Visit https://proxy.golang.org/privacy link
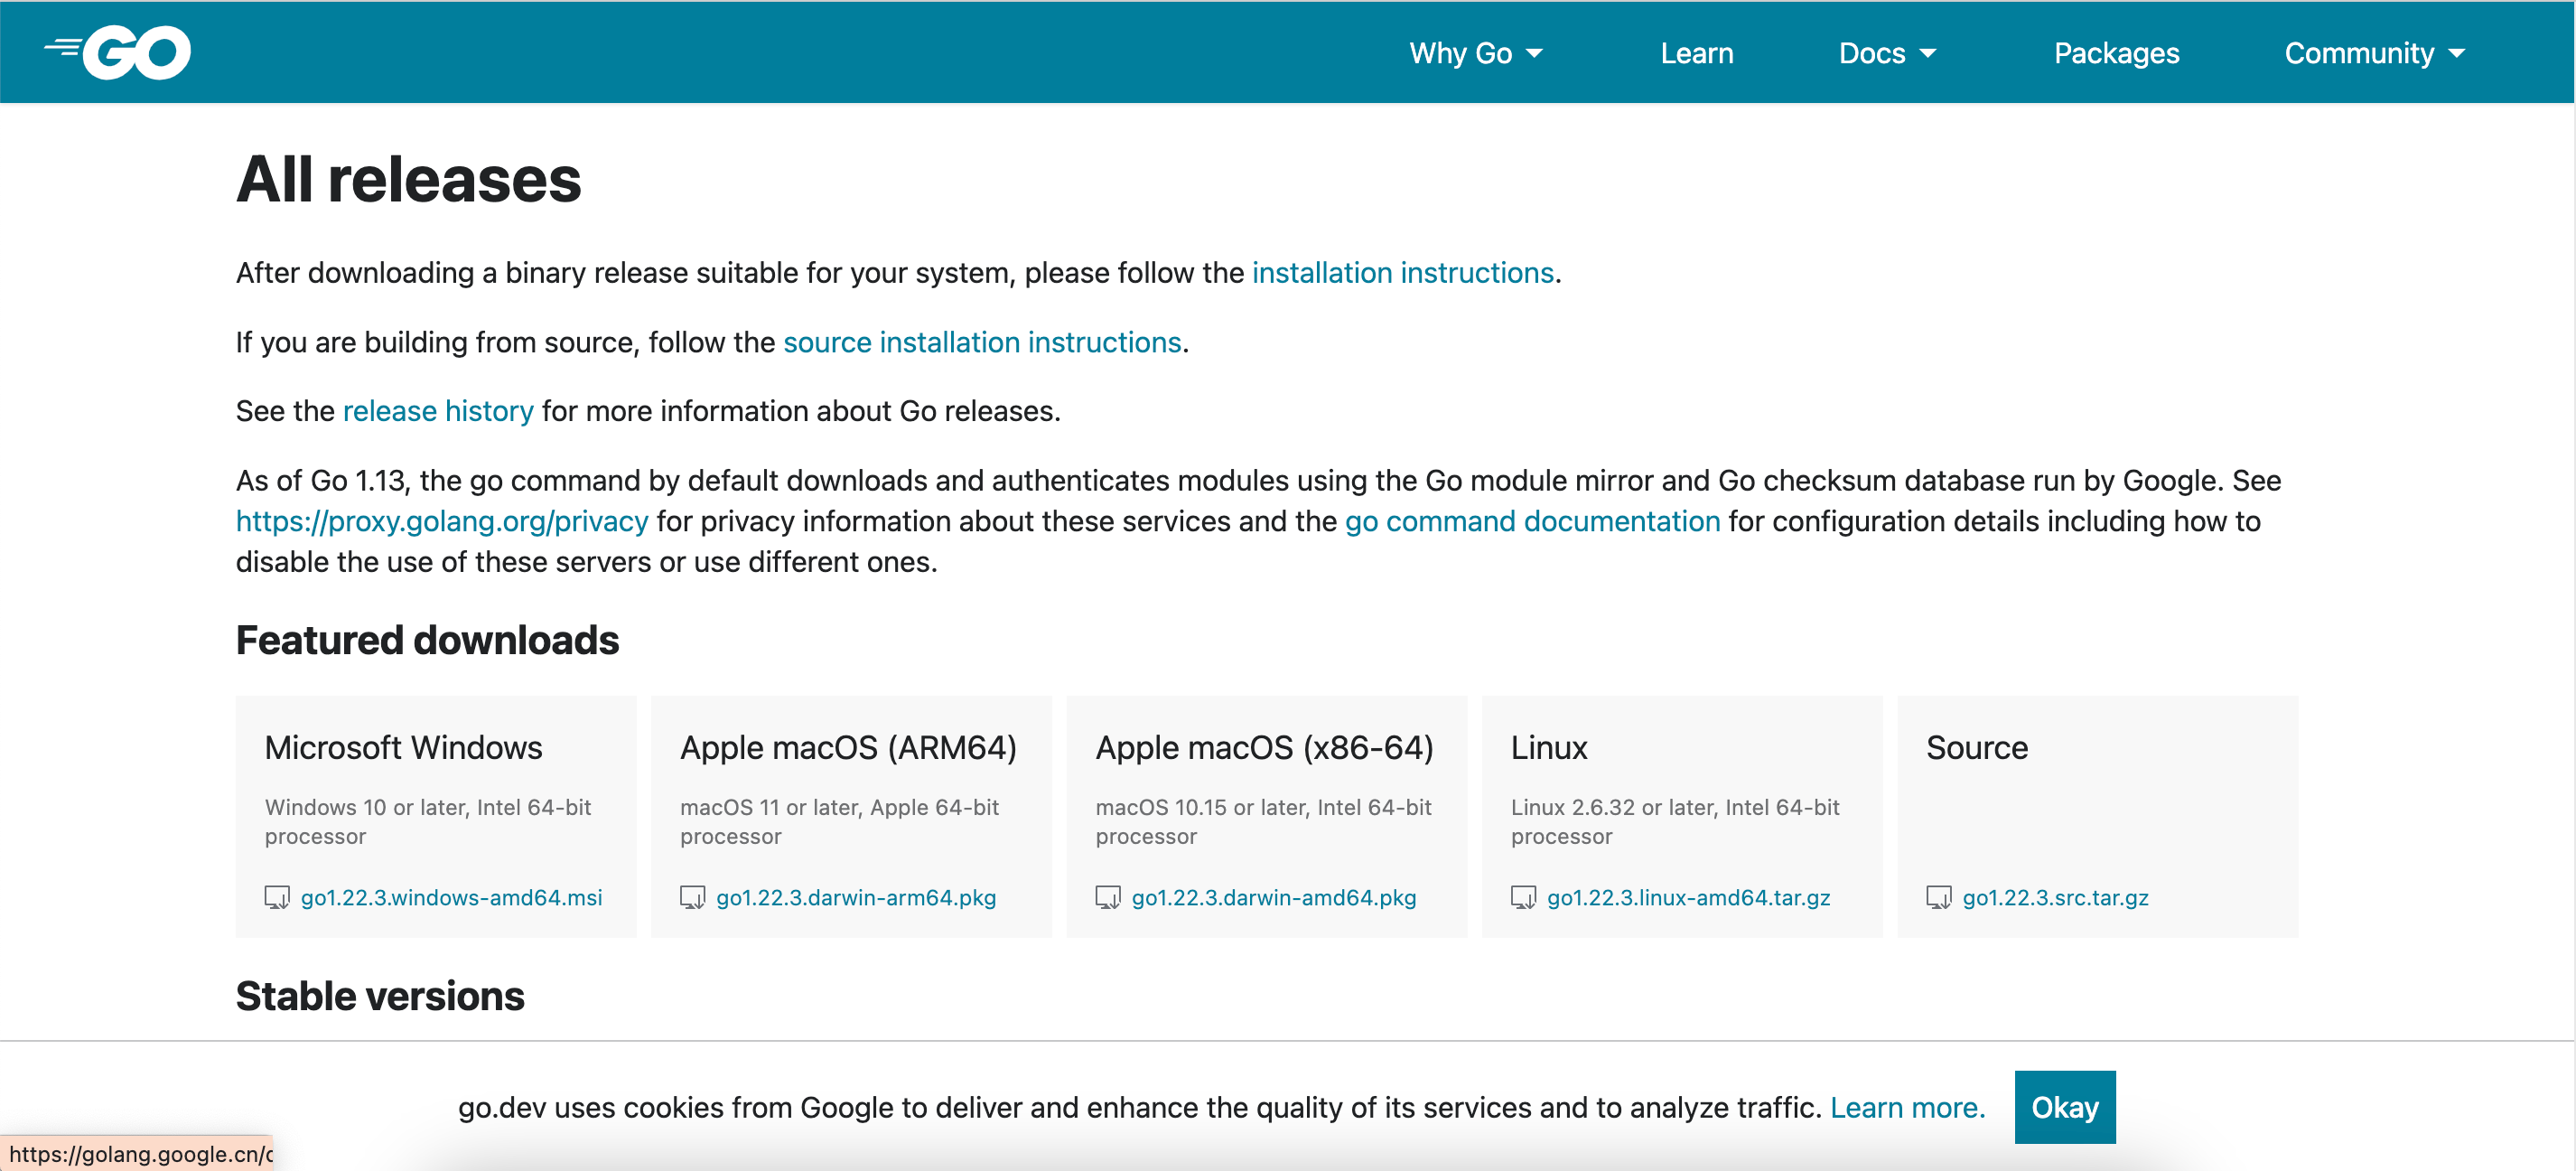Image resolution: width=2576 pixels, height=1171 pixels. coord(442,521)
